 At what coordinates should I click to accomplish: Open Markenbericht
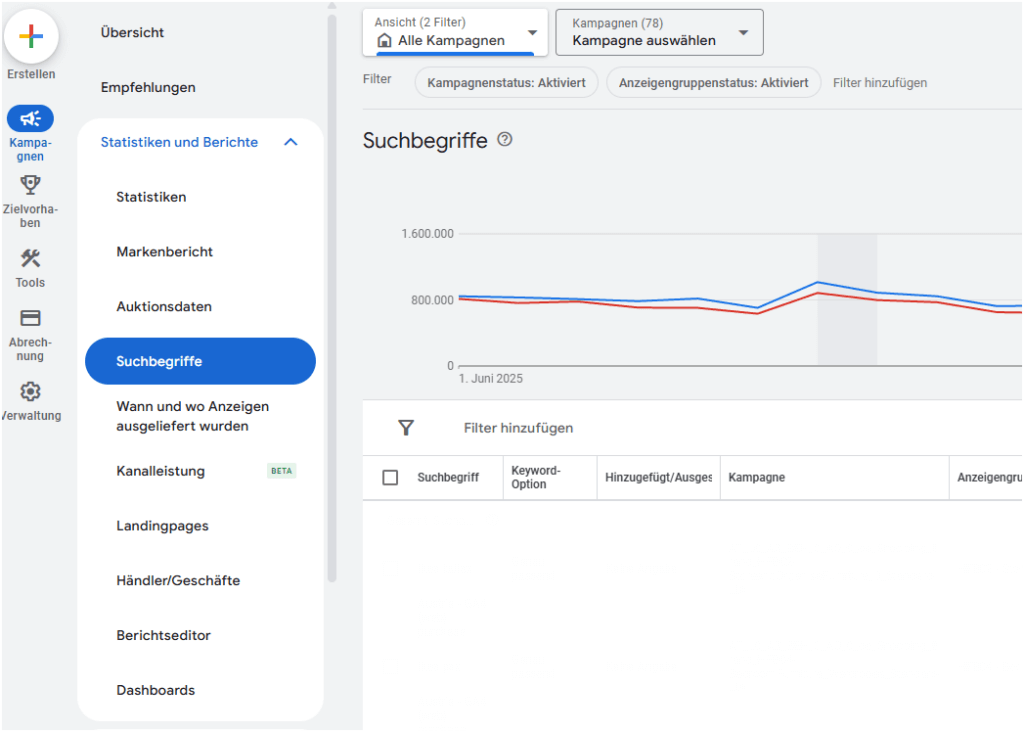[x=165, y=251]
